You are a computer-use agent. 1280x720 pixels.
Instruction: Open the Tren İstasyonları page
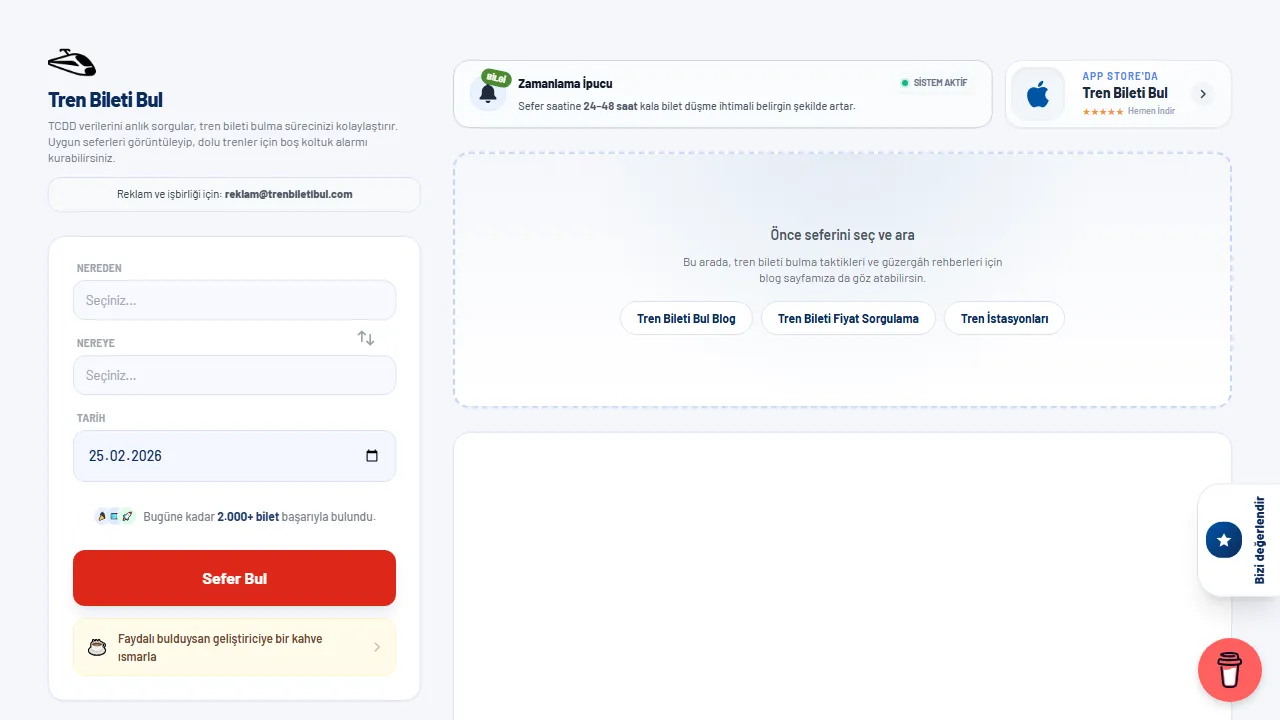[1004, 318]
